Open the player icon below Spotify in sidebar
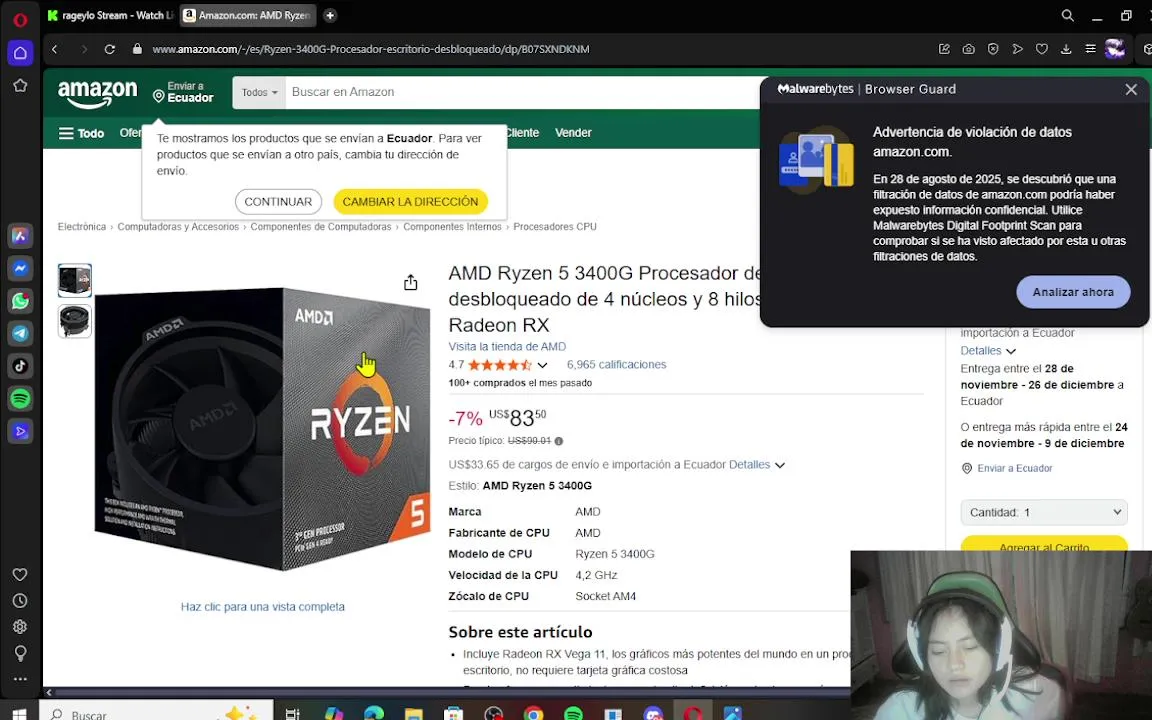 (20, 431)
